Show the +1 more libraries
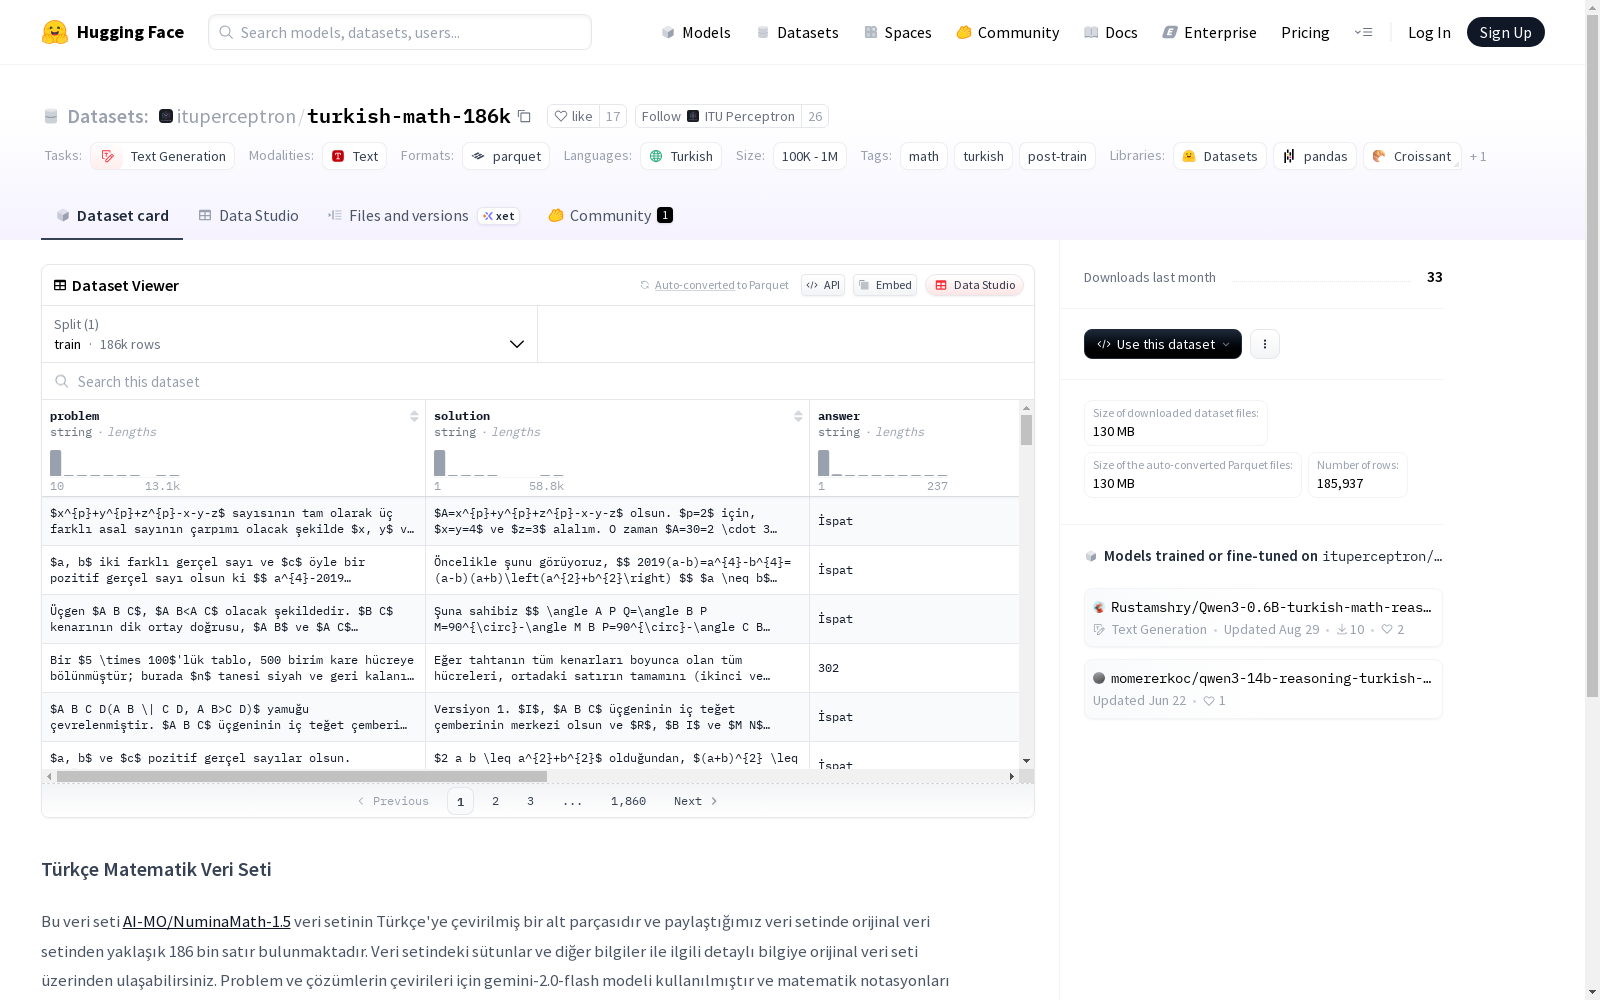Image resolution: width=1600 pixels, height=1000 pixels. 1478,156
